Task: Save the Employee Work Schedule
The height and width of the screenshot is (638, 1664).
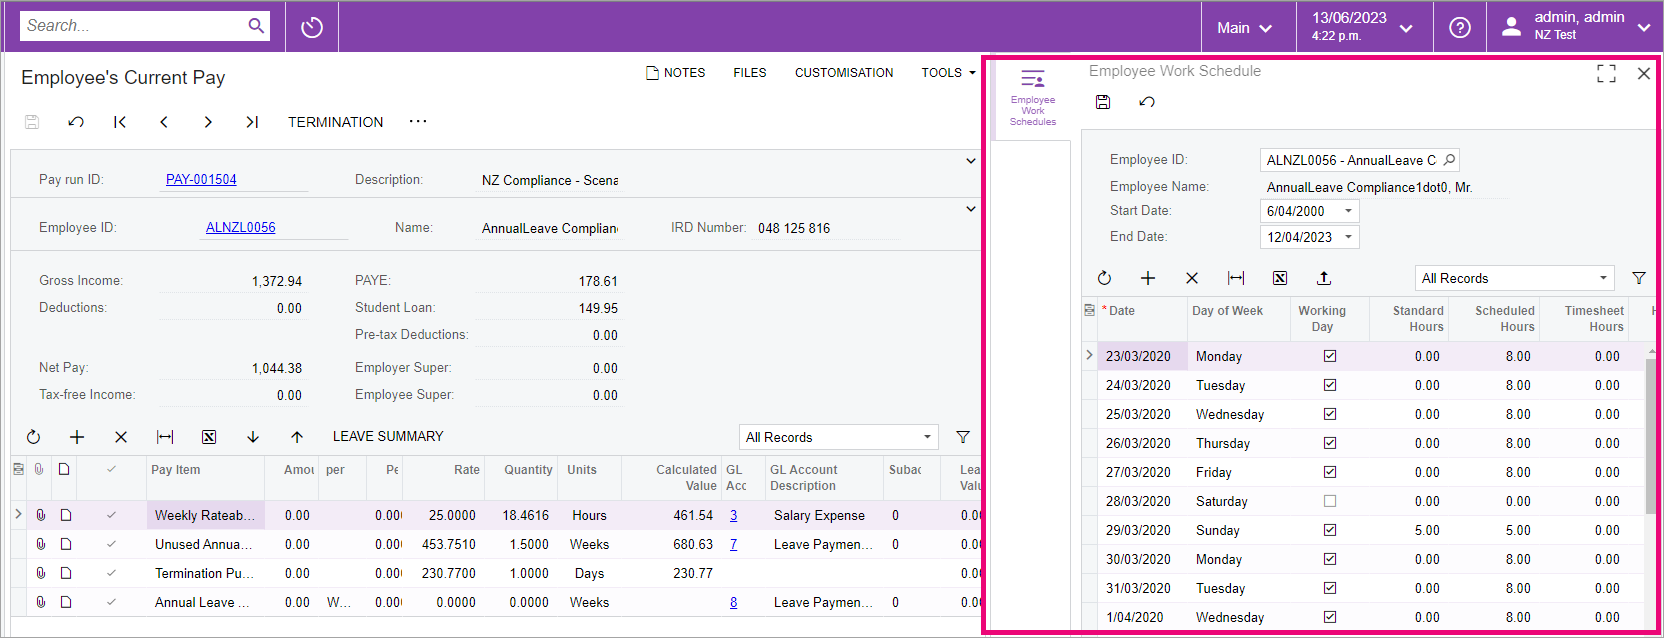Action: [x=1103, y=102]
